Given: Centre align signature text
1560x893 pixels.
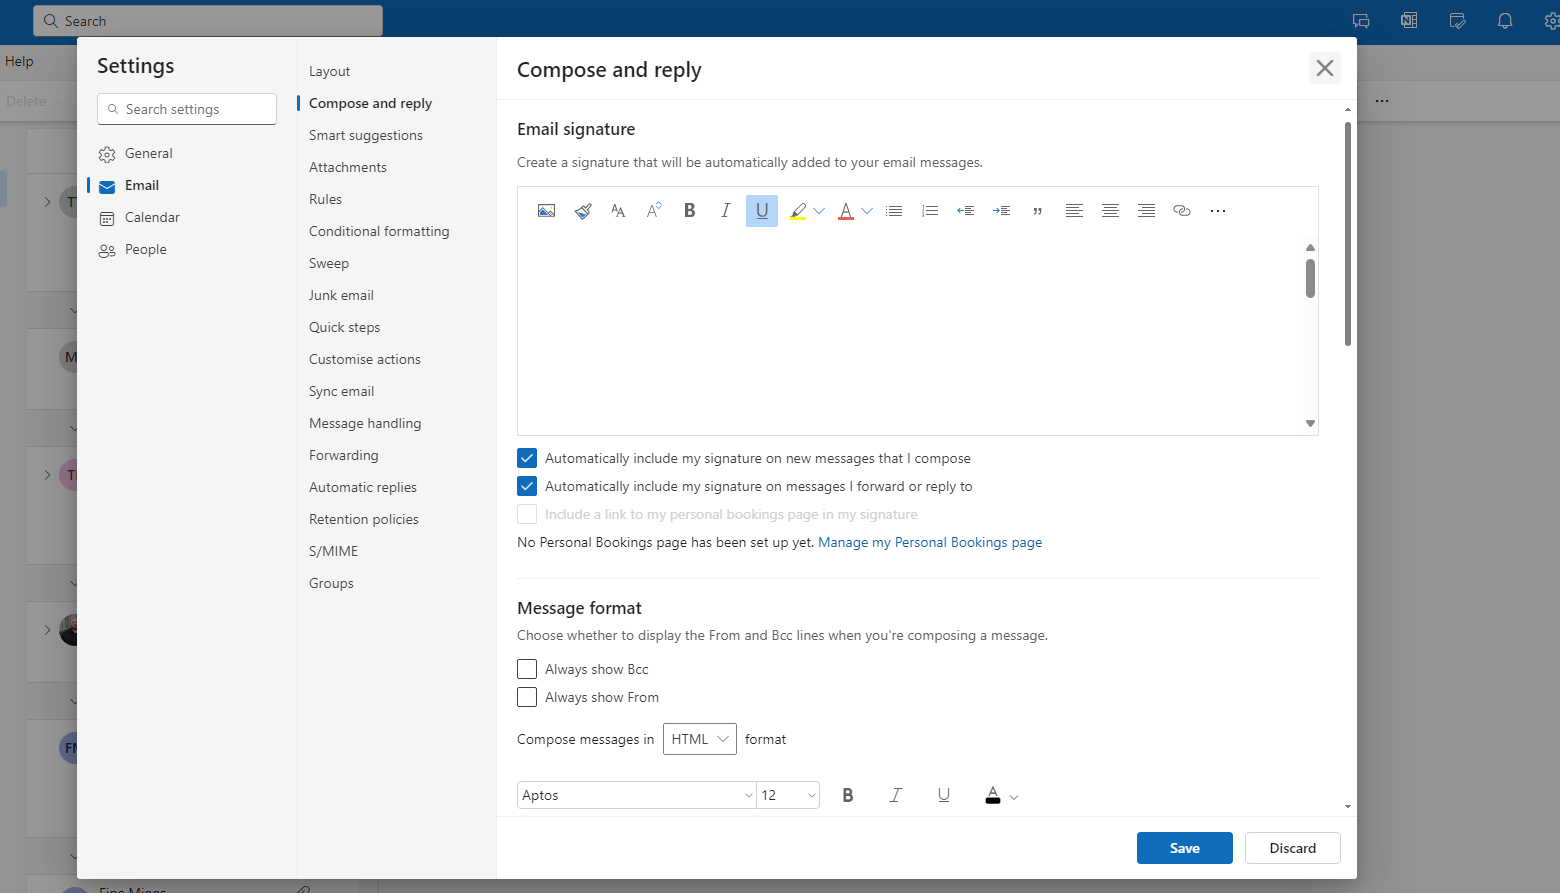Looking at the screenshot, I should [x=1110, y=211].
